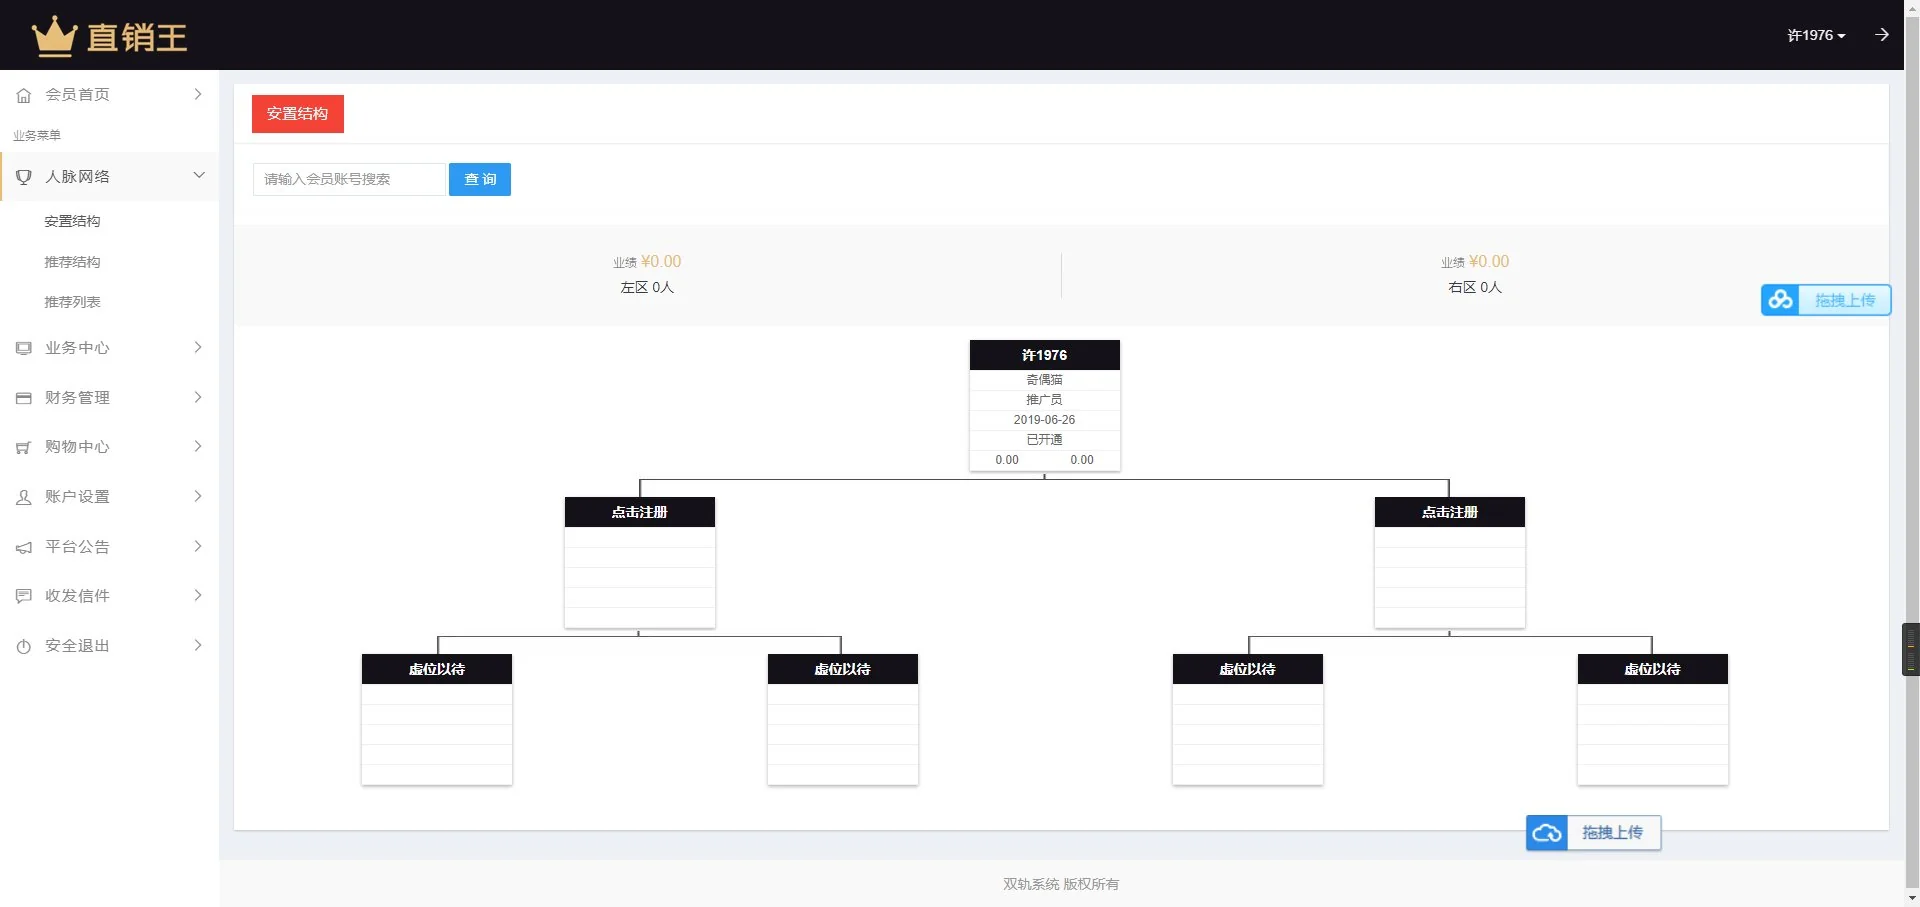Viewport: 1920px width, 907px height.
Task: Open the 许1976 user dropdown
Action: (1815, 35)
